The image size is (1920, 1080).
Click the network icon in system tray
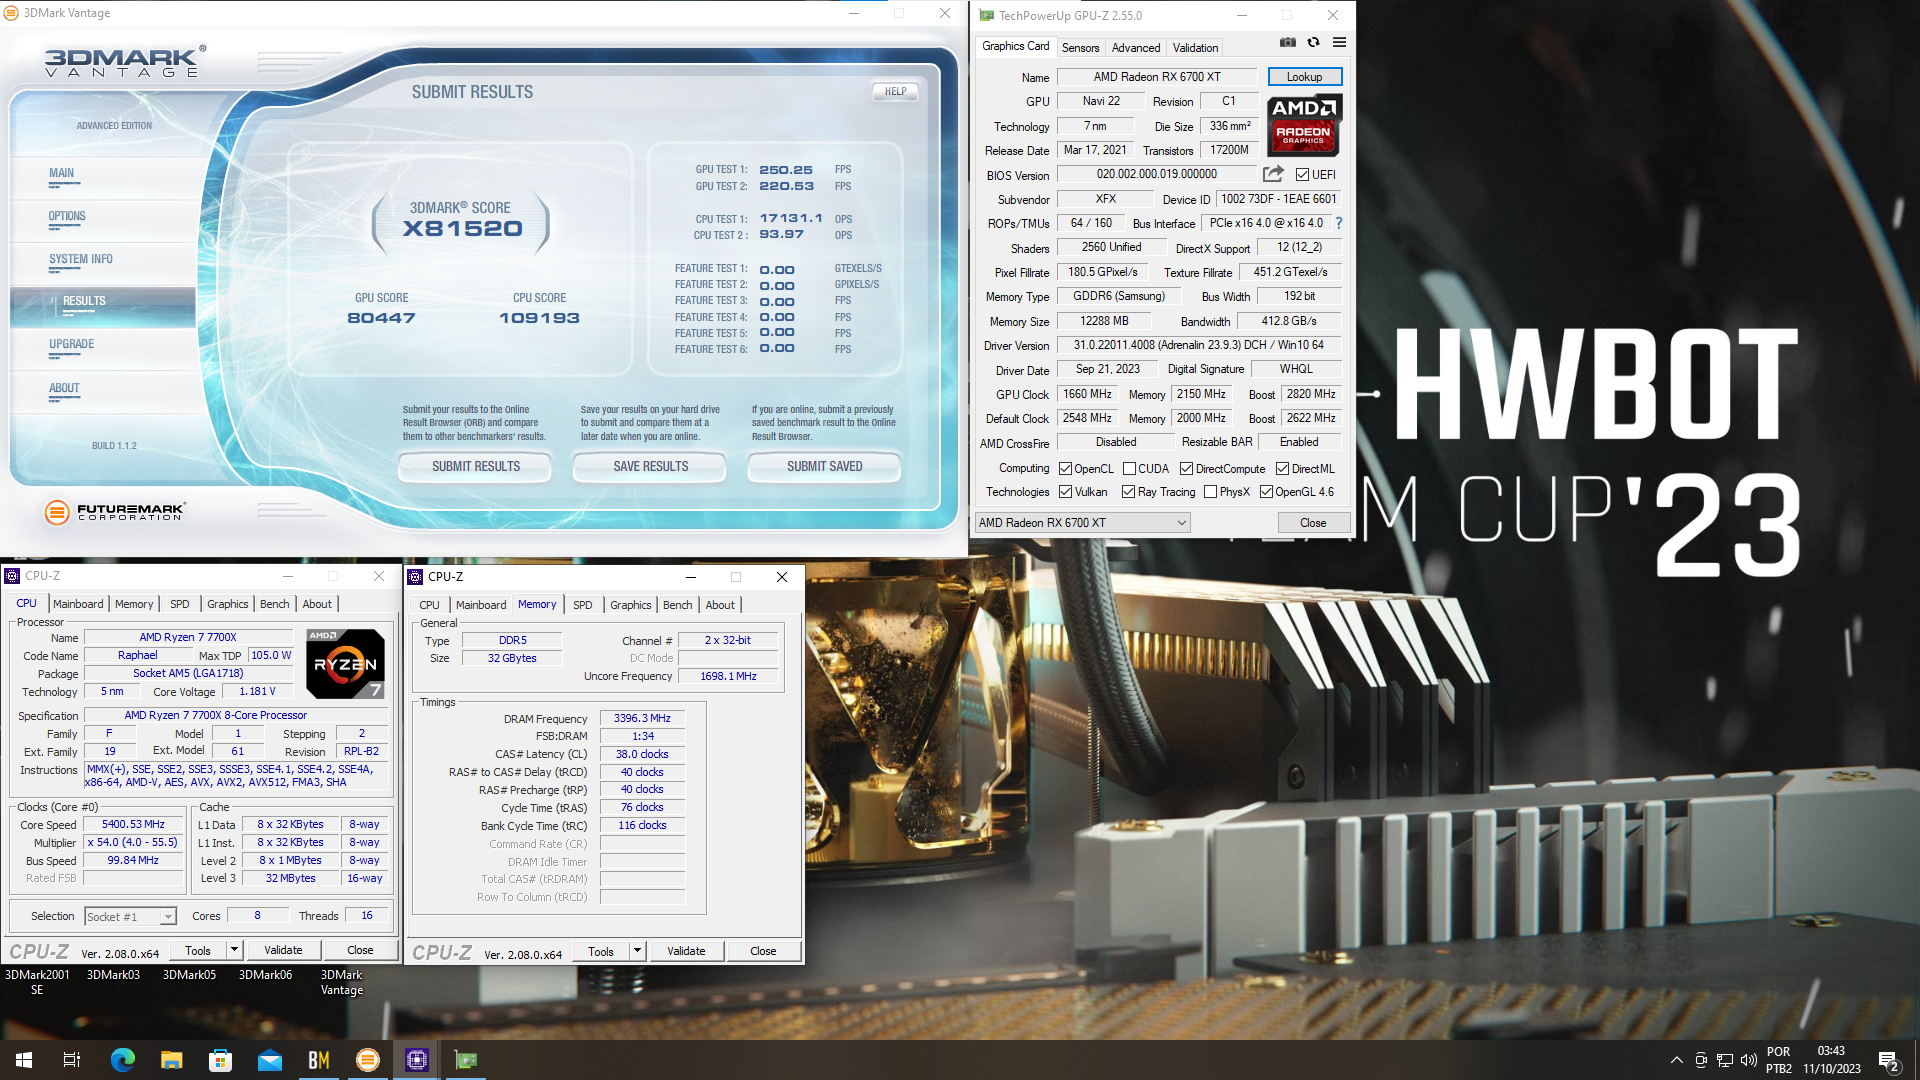click(1724, 1060)
